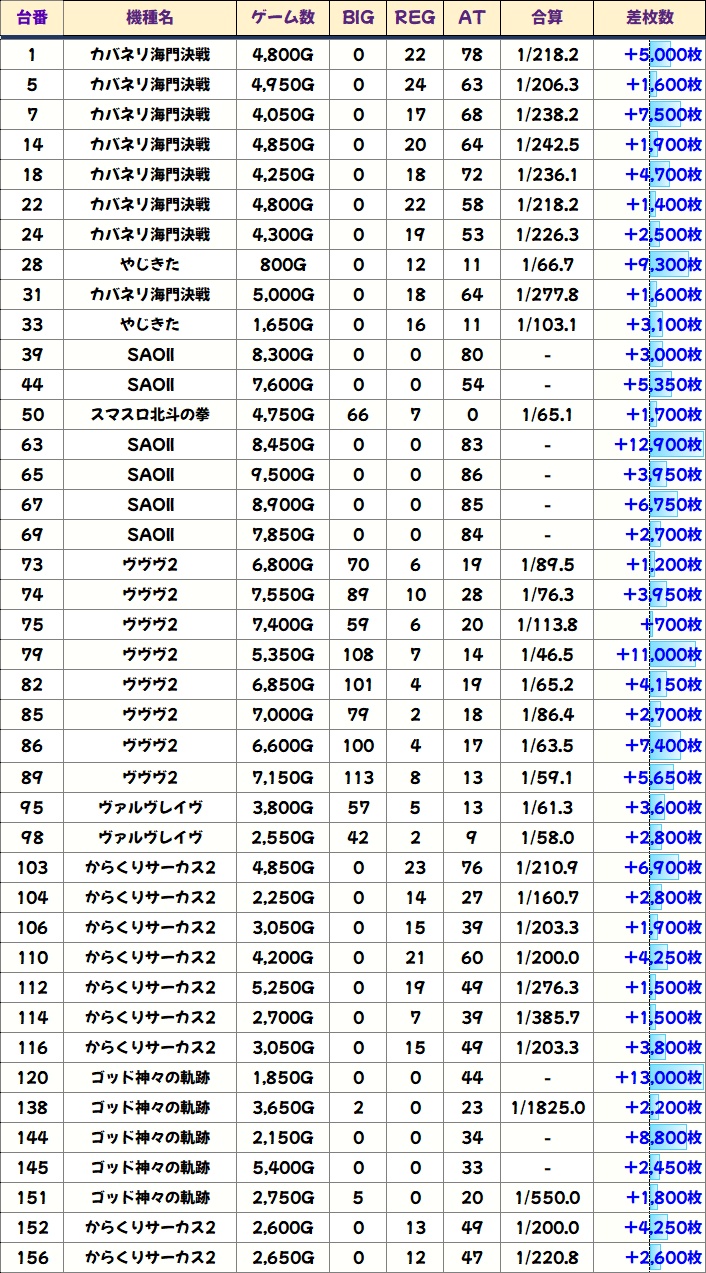Screen dimensions: 706x1273
Task: Click the +8,800枚 difference cell
Action: [650, 1137]
